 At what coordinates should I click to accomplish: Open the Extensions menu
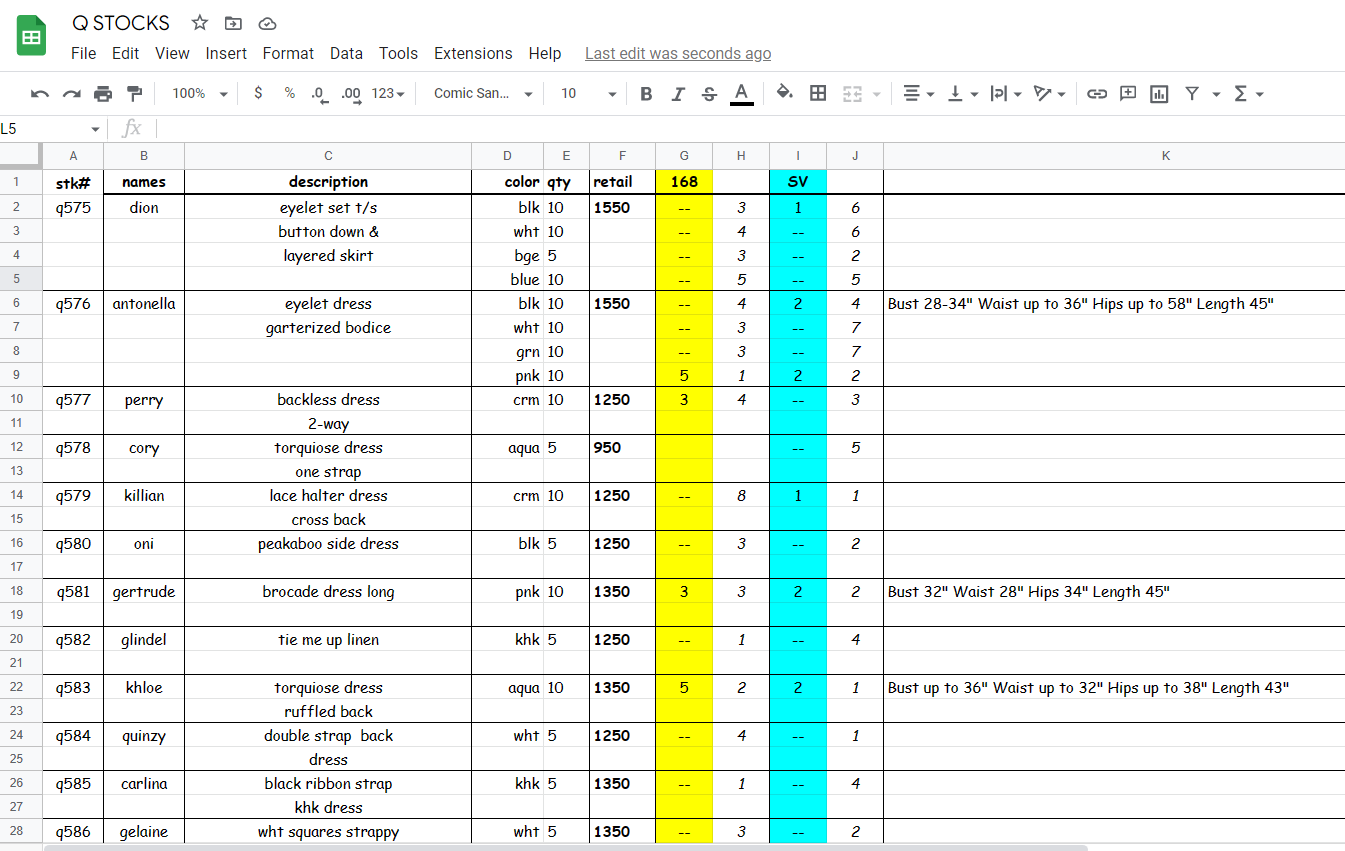[473, 53]
